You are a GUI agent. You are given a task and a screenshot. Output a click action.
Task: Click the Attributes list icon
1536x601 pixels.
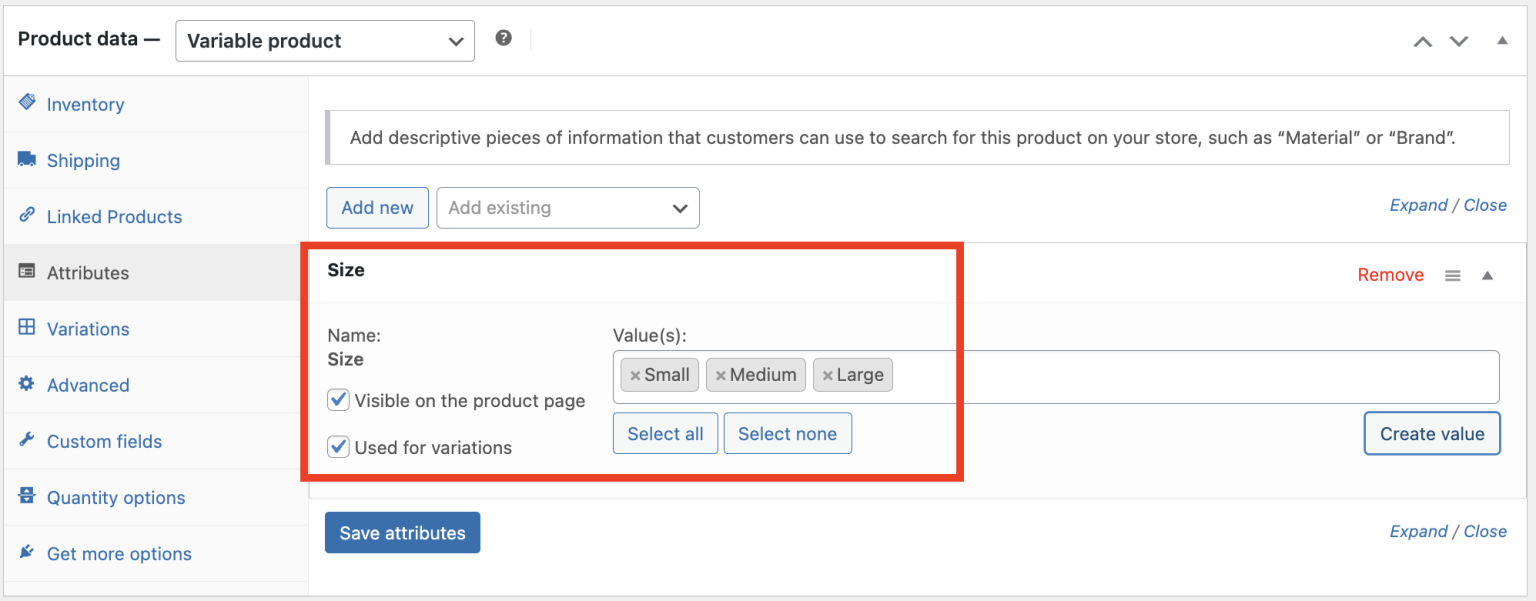click(x=25, y=272)
